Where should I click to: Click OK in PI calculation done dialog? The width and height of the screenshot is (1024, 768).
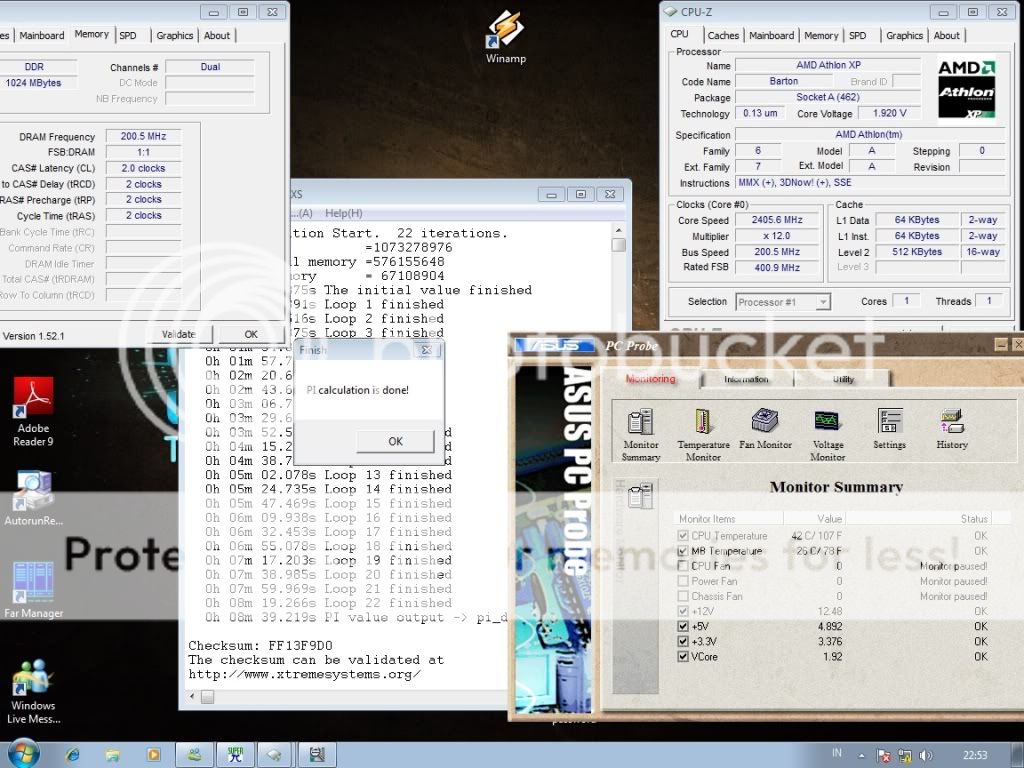coord(395,441)
